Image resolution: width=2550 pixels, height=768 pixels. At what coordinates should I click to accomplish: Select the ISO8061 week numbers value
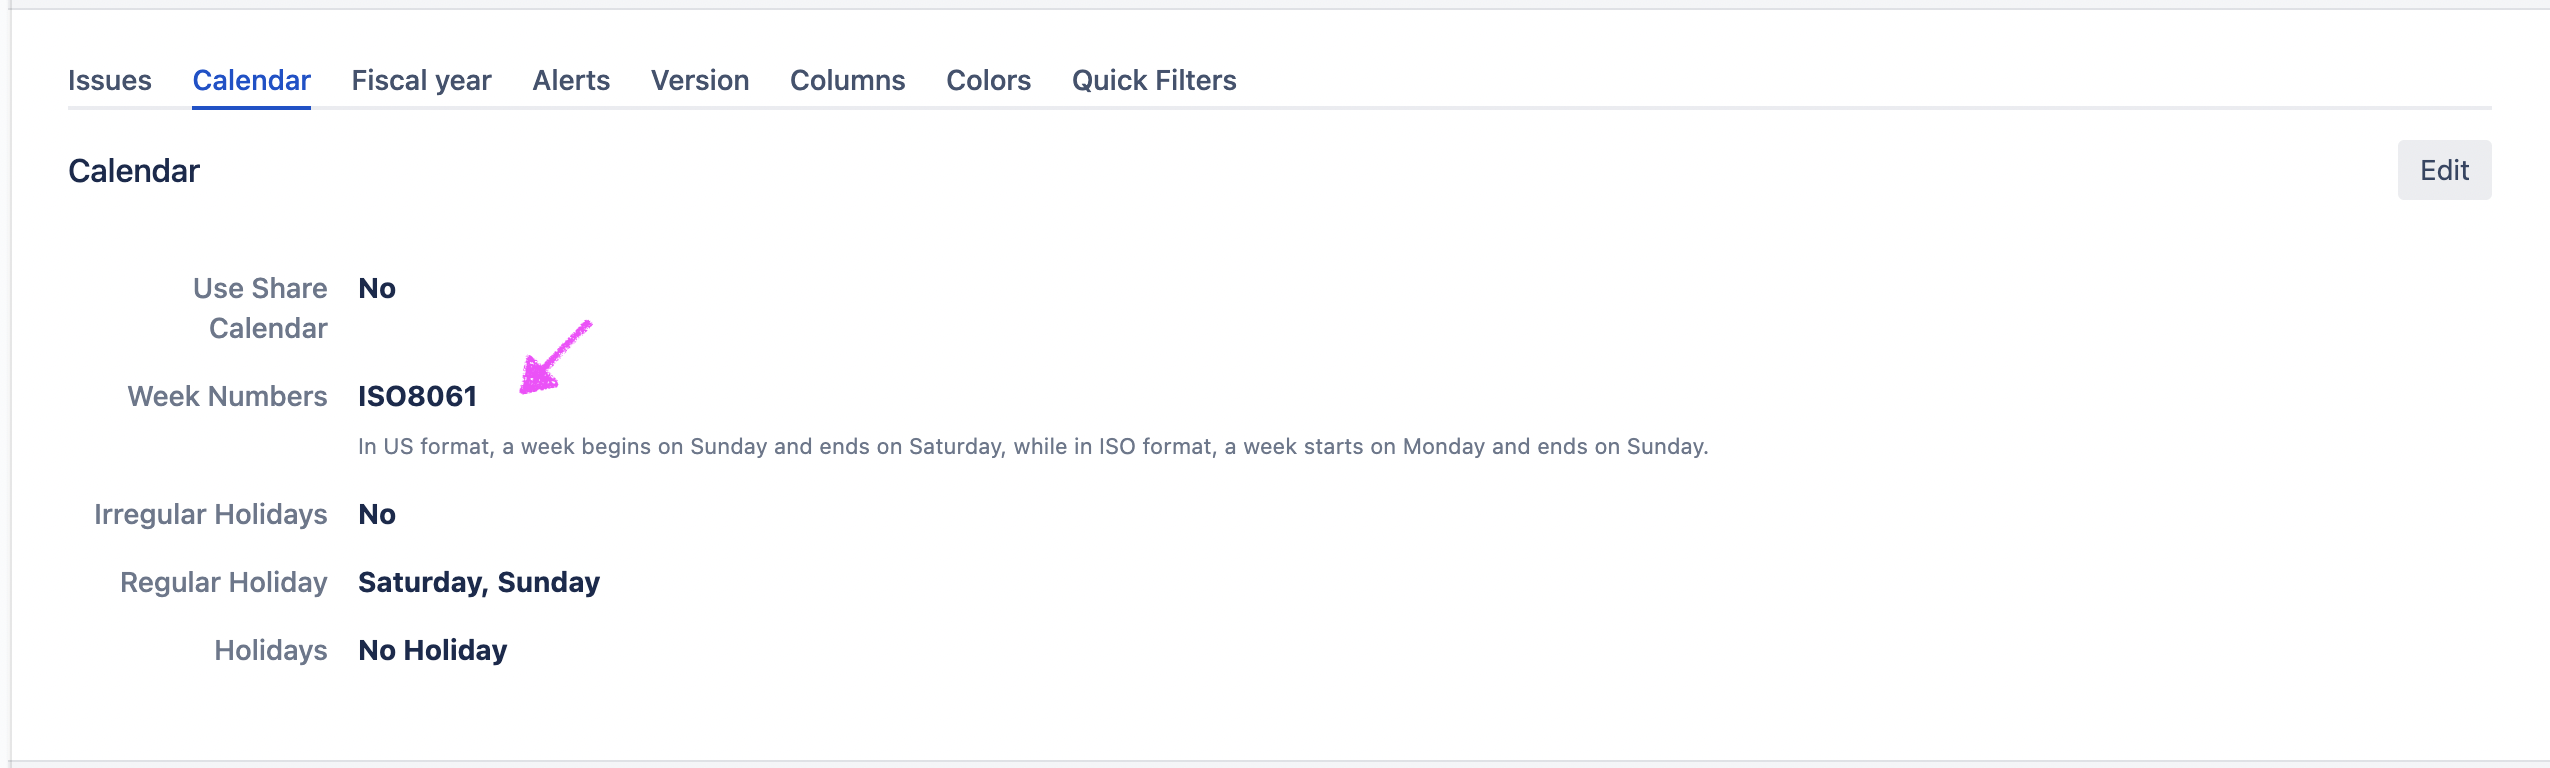[417, 396]
